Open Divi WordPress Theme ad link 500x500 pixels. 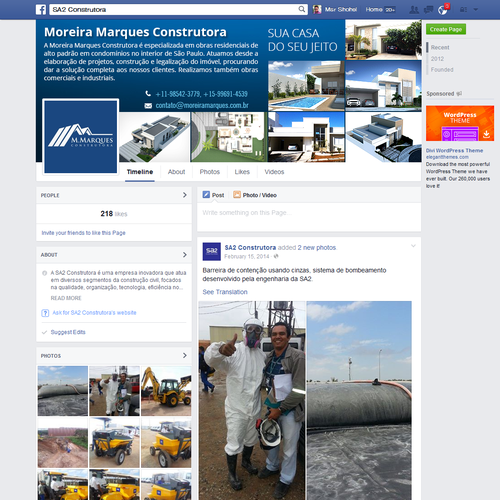pos(454,150)
